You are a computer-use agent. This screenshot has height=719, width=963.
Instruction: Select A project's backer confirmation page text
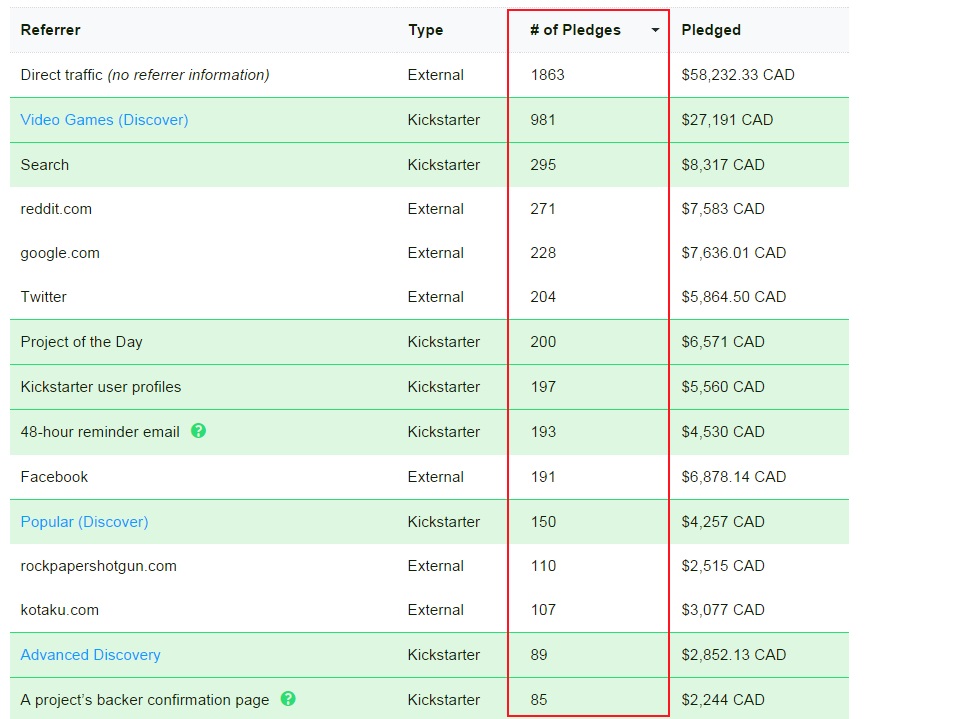[145, 700]
